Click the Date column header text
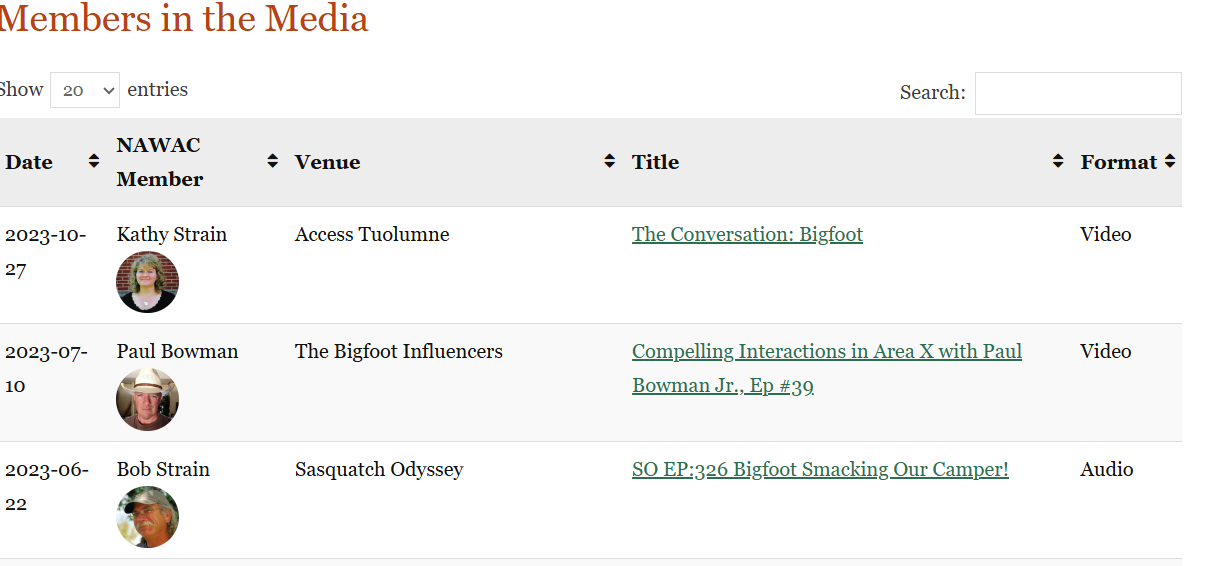Viewport: 1208px width, 566px height. click(29, 162)
